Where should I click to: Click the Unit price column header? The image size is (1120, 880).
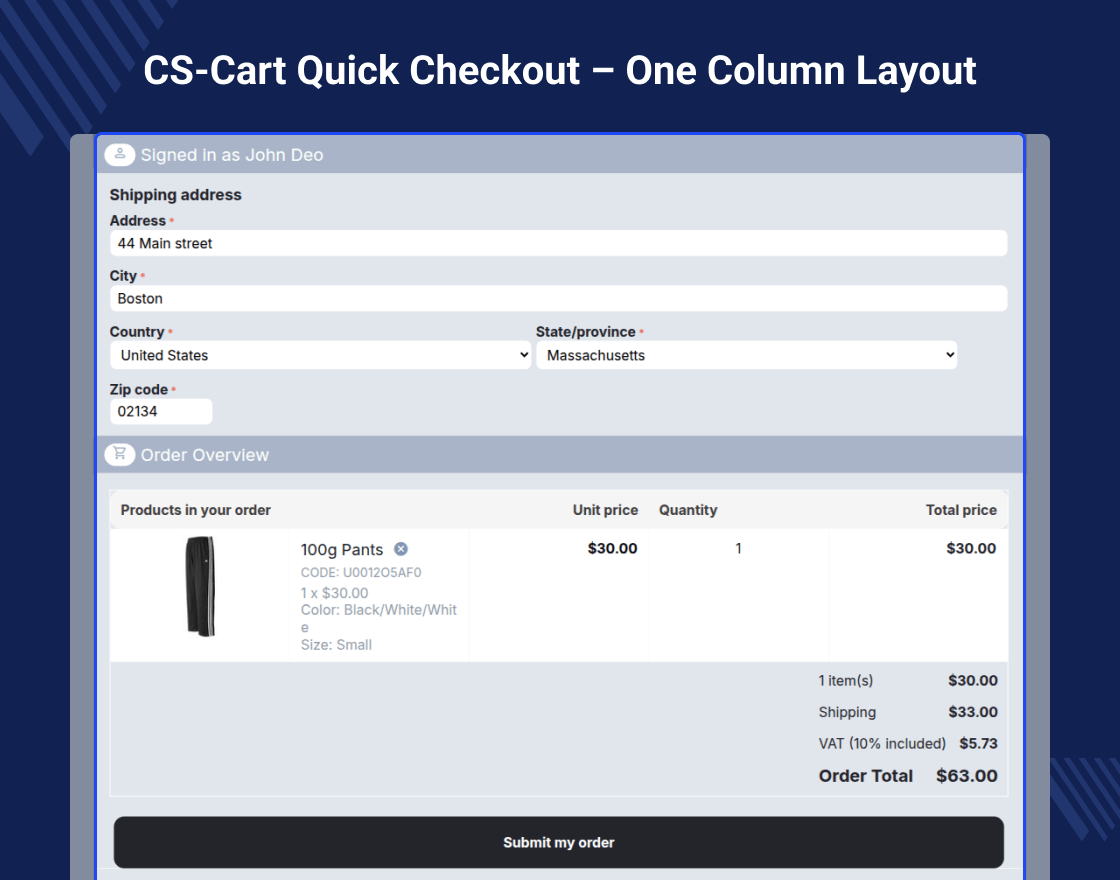[605, 510]
